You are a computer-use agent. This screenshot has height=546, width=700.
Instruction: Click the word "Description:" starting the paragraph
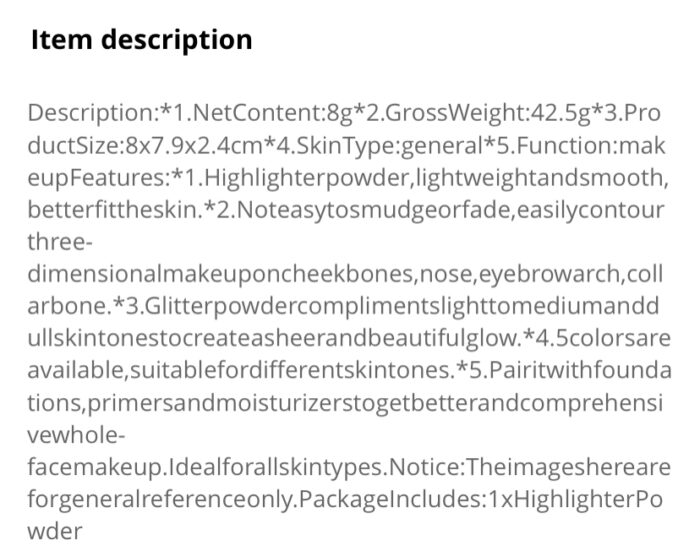[93, 114]
